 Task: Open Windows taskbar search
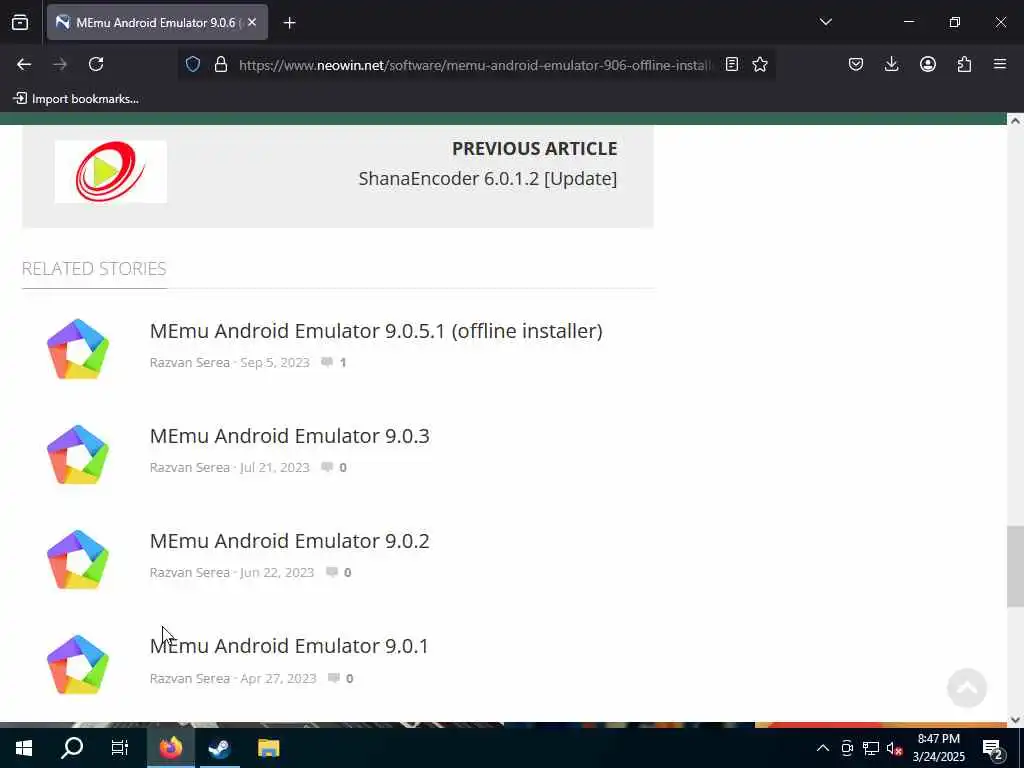pos(72,748)
